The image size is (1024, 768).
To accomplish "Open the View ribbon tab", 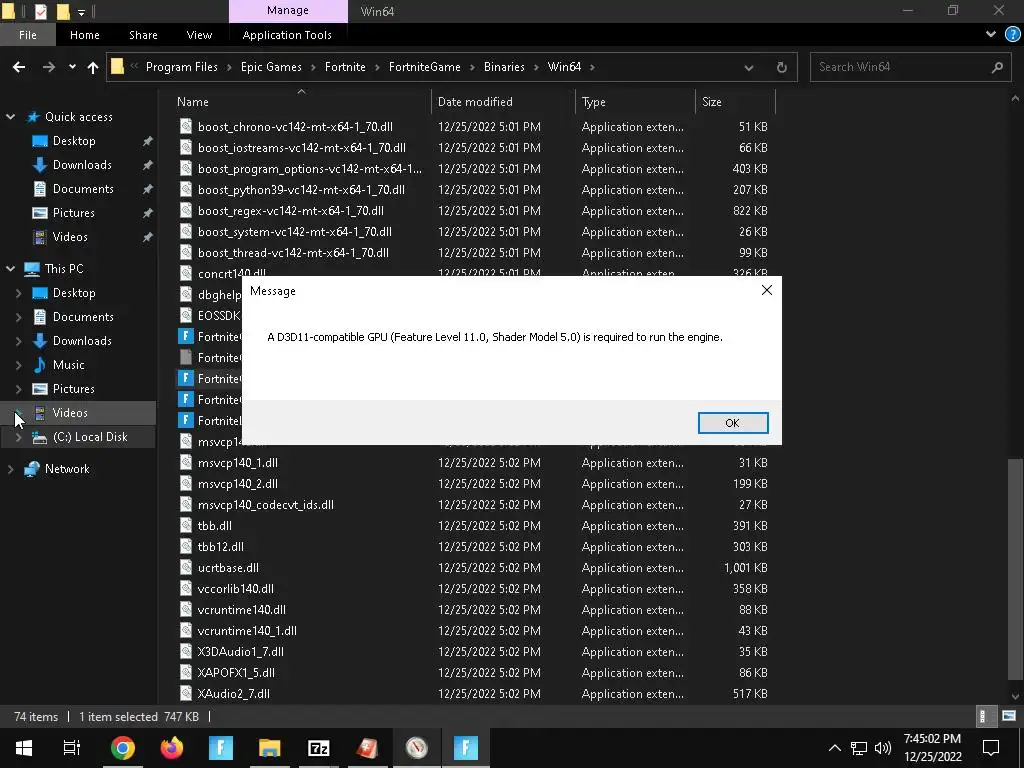I will click(199, 35).
